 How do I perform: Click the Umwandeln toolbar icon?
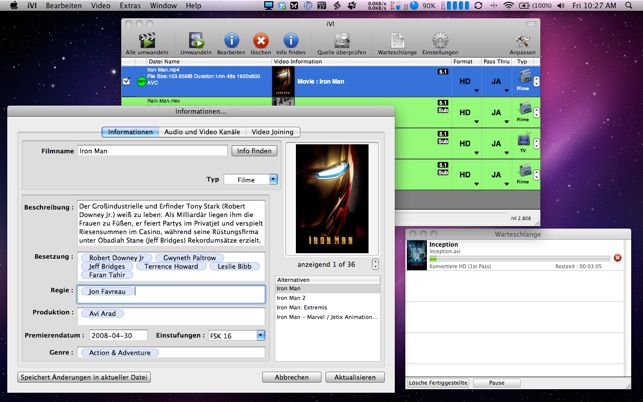click(196, 41)
